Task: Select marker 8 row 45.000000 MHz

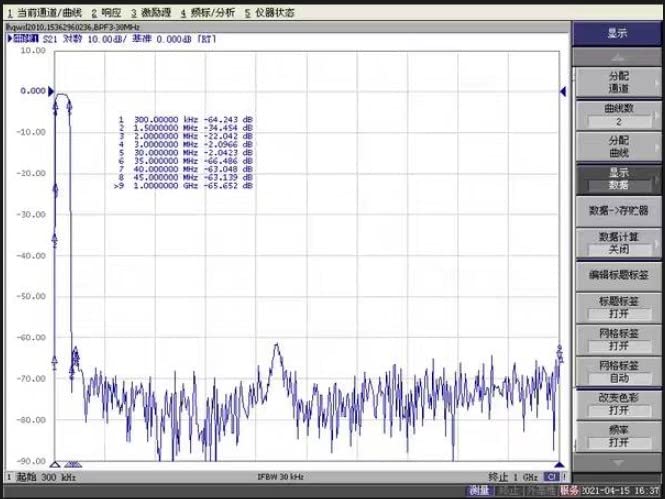Action: (x=185, y=178)
